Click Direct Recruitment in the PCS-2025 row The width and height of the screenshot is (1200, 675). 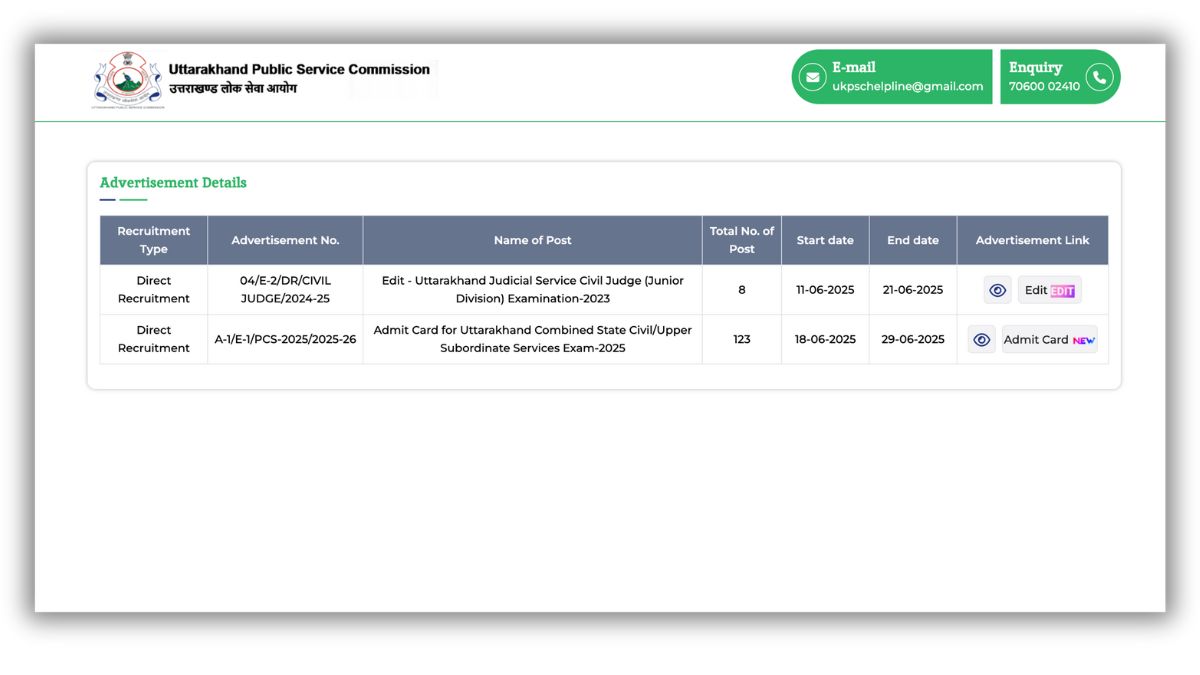(x=154, y=339)
